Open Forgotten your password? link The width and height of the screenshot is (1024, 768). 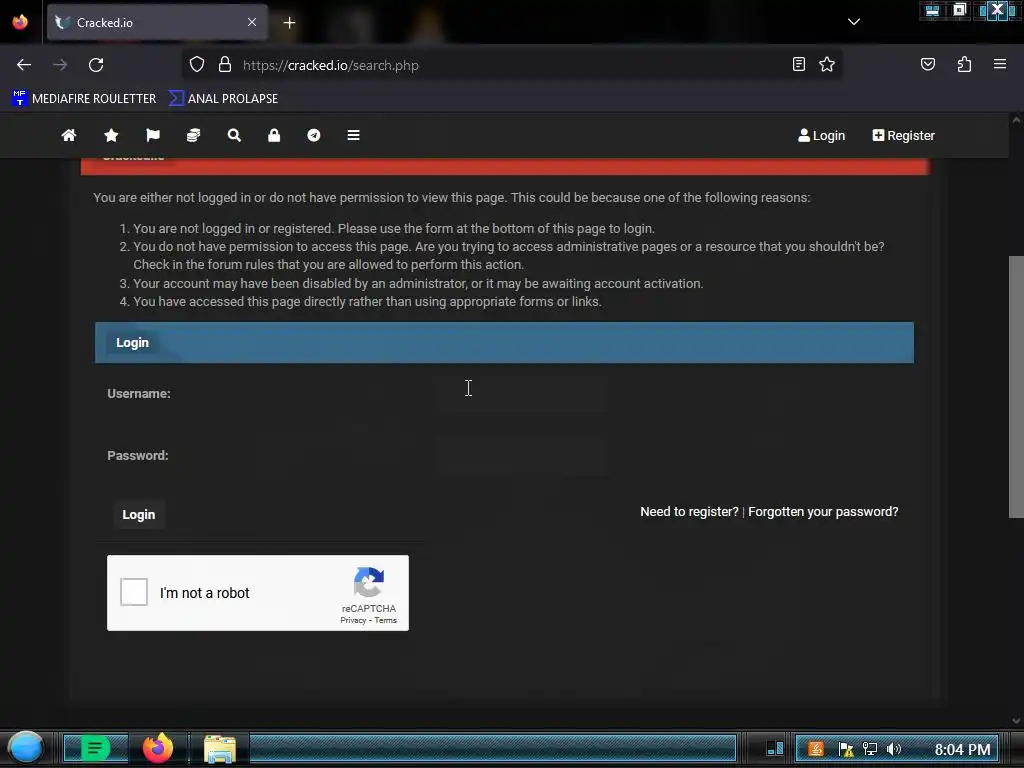click(823, 512)
